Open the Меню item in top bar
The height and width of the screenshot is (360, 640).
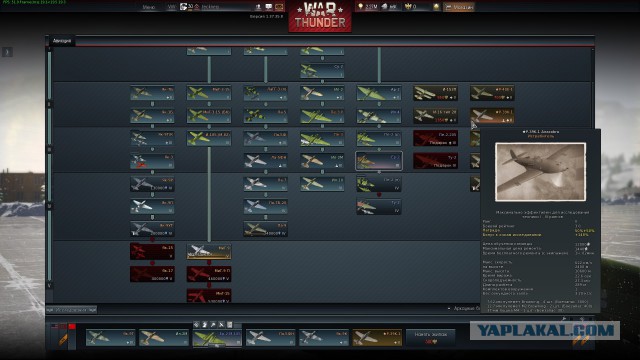pos(149,7)
